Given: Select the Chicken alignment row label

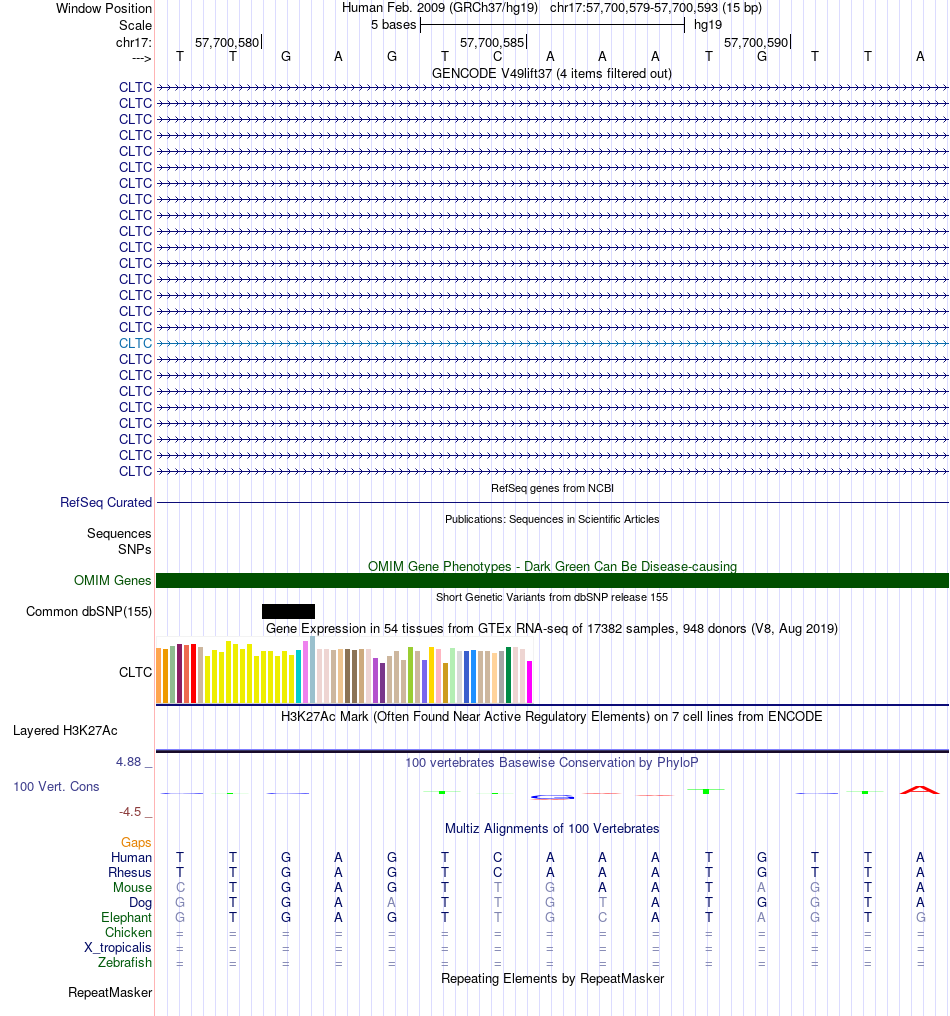Looking at the screenshot, I should [x=128, y=933].
